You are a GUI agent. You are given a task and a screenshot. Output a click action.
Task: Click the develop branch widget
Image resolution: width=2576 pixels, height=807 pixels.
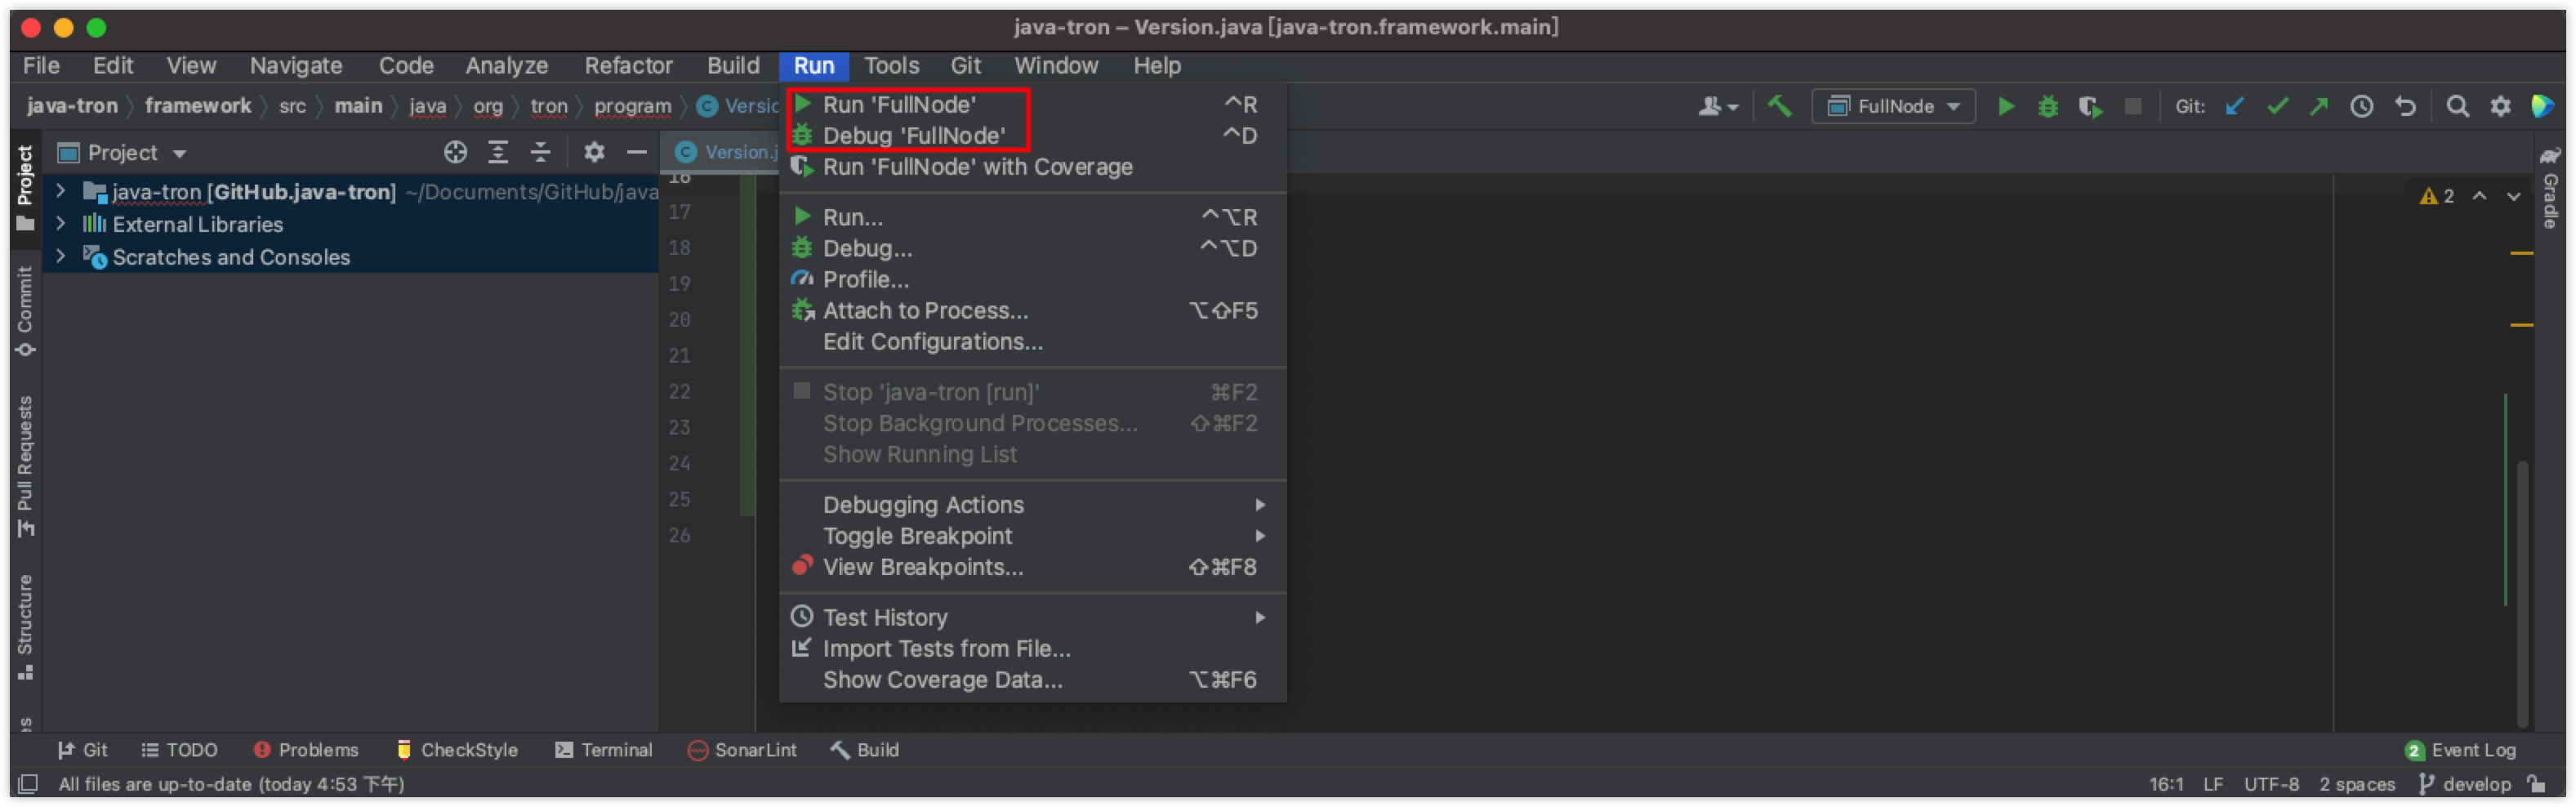pos(2466,784)
